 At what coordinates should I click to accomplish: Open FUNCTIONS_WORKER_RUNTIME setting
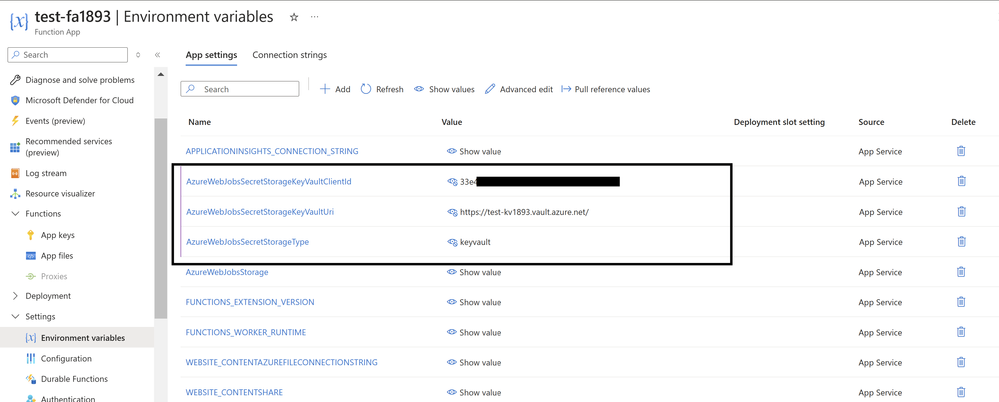click(246, 332)
